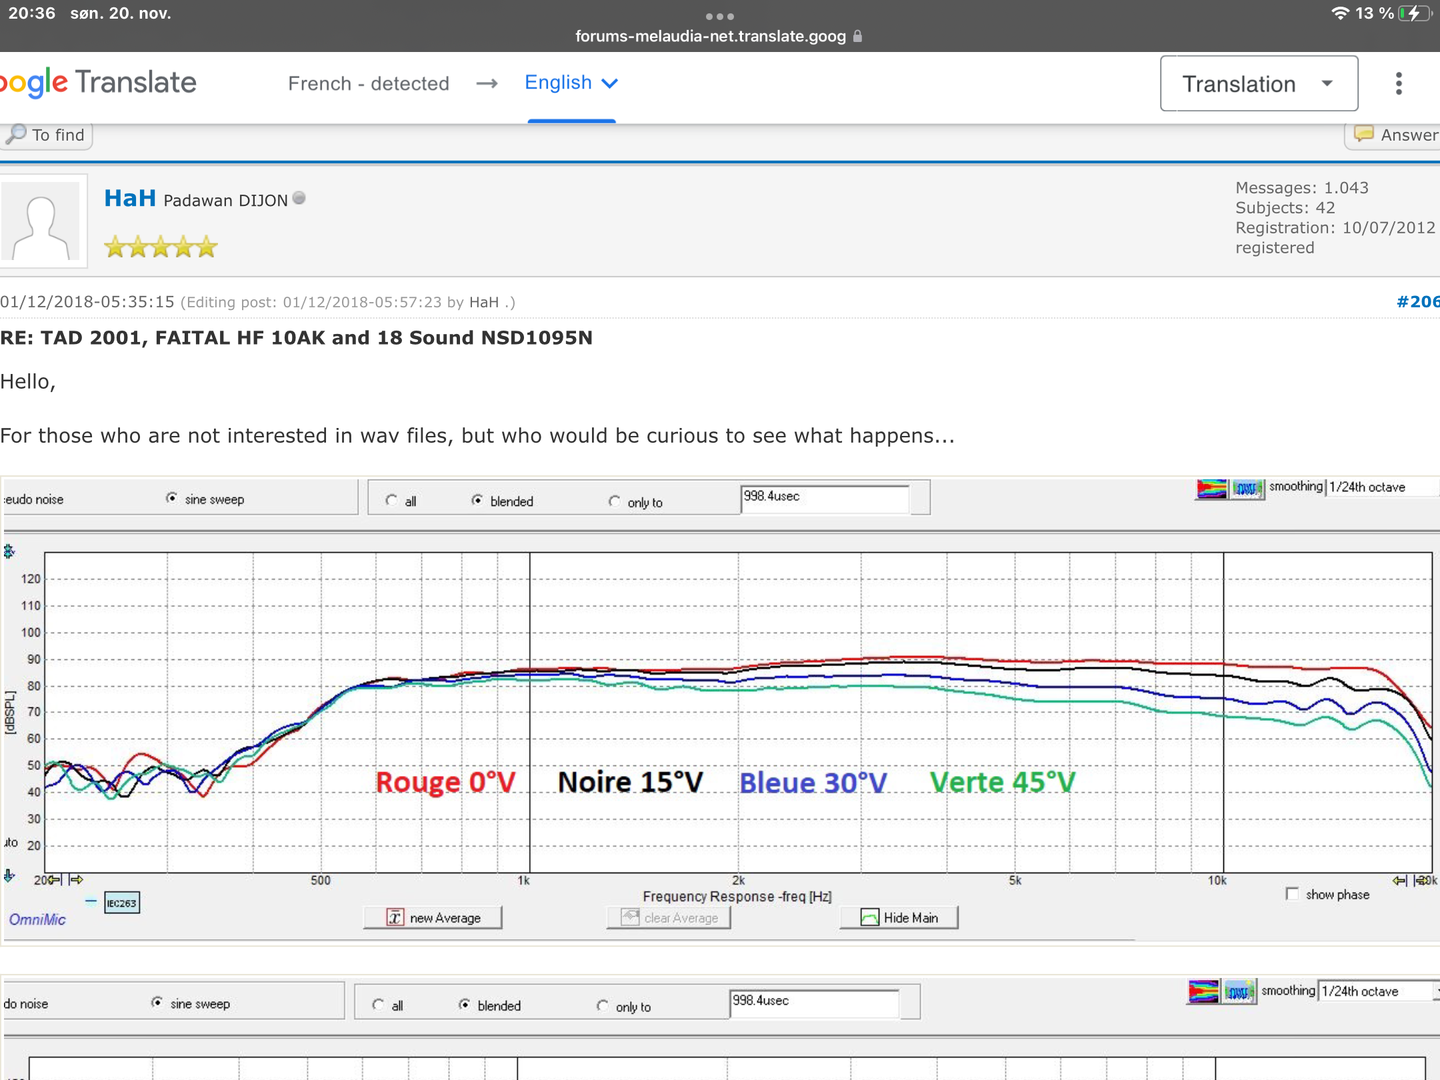The width and height of the screenshot is (1440, 1080).
Task: Expand the Translation dropdown
Action: coord(1258,84)
